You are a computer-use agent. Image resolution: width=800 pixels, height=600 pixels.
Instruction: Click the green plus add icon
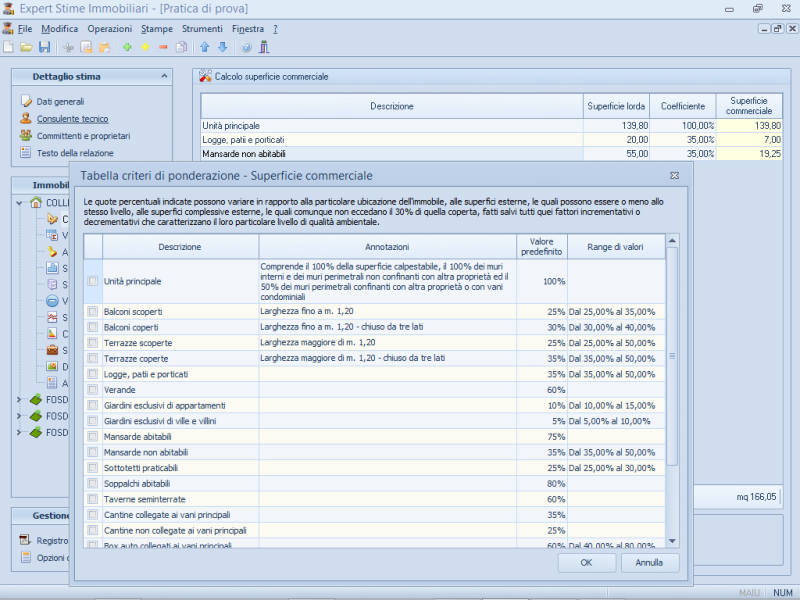[127, 47]
